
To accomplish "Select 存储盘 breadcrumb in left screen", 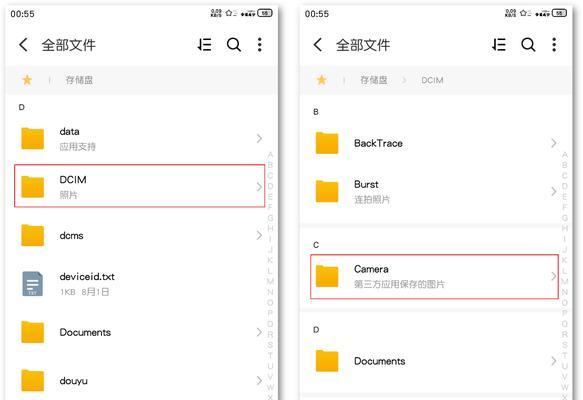I will click(79, 80).
